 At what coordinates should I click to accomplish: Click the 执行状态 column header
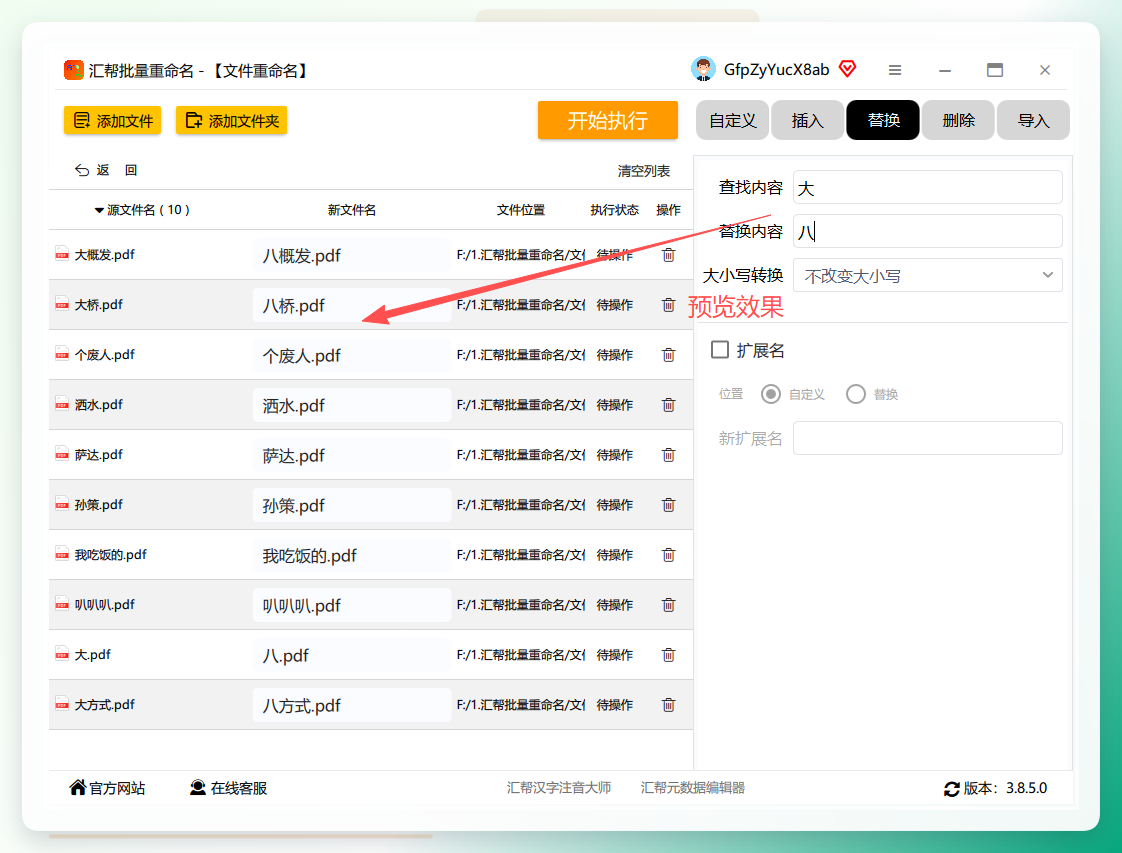(614, 210)
